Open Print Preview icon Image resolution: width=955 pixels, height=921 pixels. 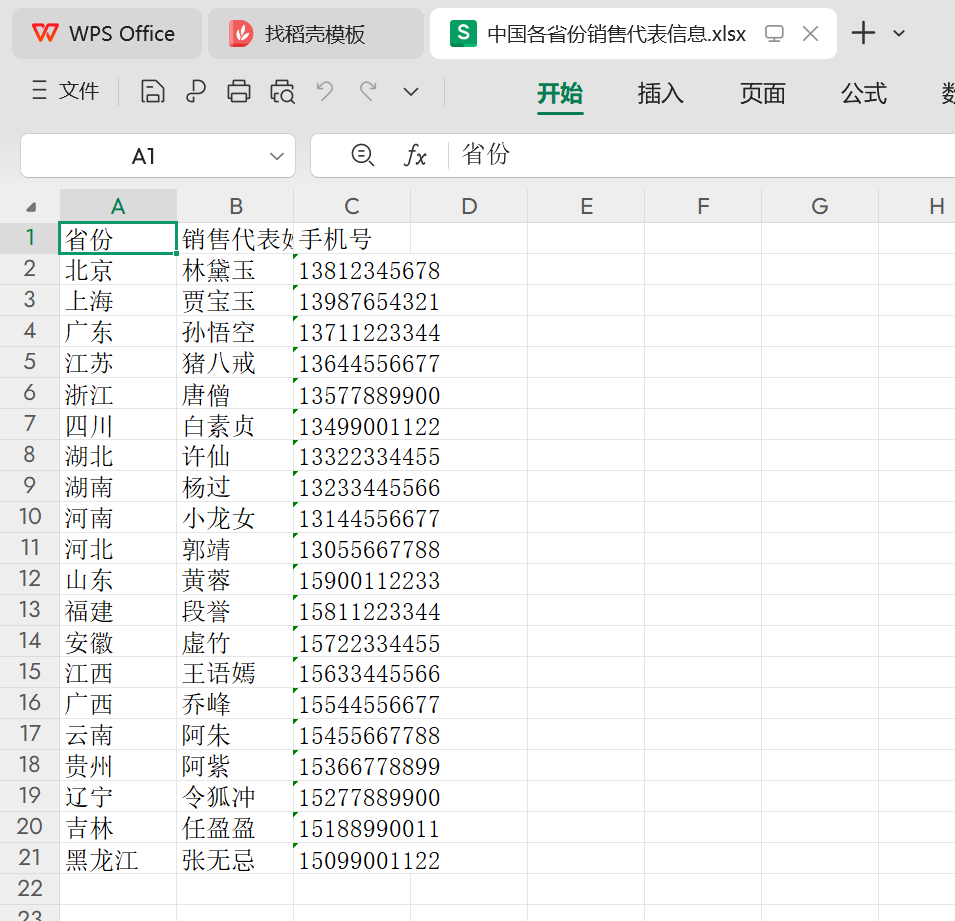coord(282,92)
